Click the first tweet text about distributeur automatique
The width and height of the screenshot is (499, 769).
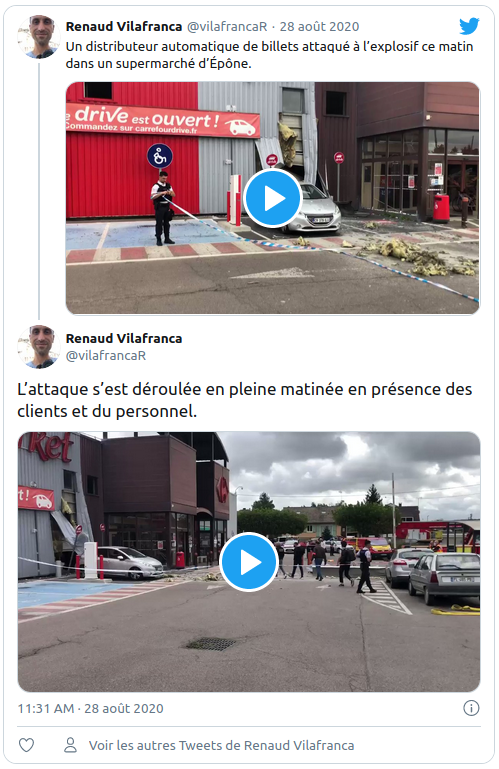point(269,55)
